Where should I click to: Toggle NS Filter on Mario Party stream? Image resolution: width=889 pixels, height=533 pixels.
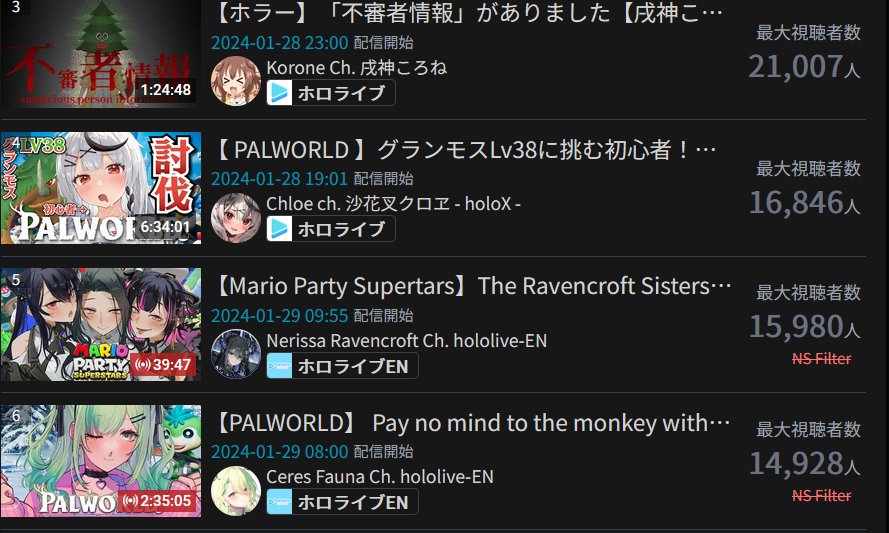822,358
